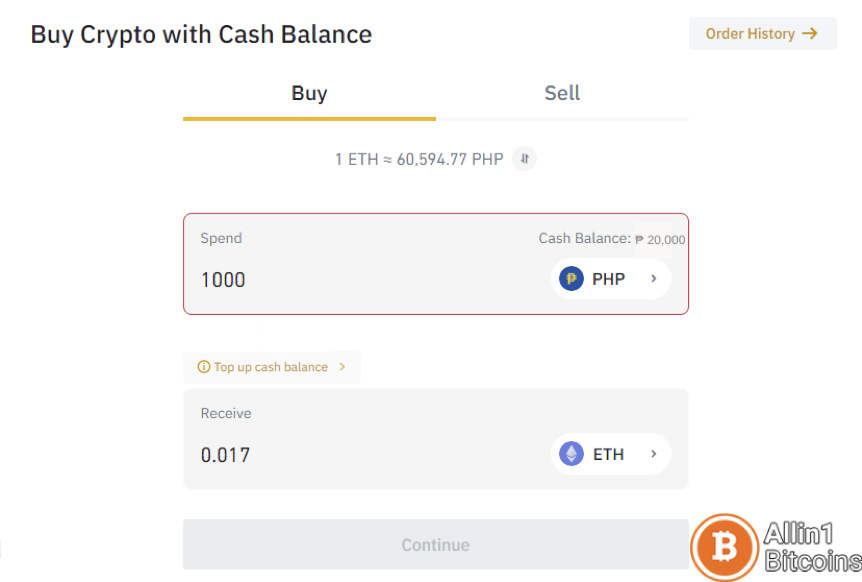Switch to the Sell tab
This screenshot has height=582, width=862.
pos(562,95)
